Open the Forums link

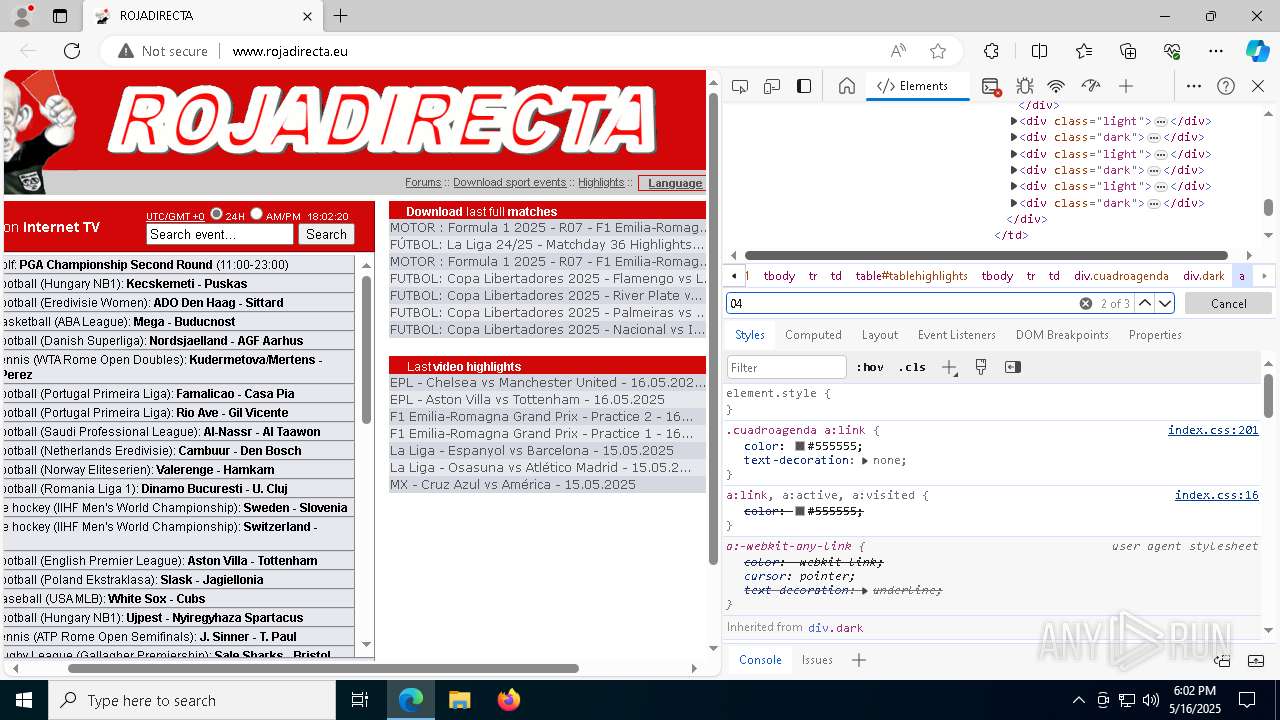click(x=423, y=182)
